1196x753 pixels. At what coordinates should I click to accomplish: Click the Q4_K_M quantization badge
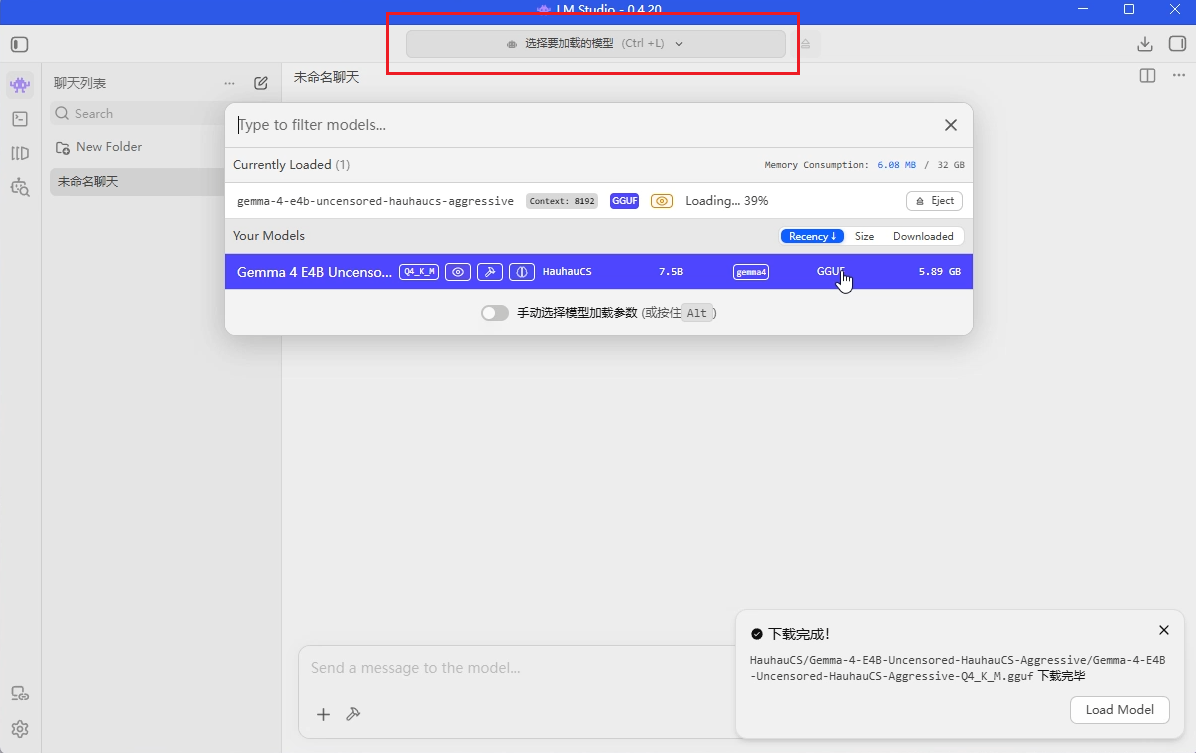point(419,272)
